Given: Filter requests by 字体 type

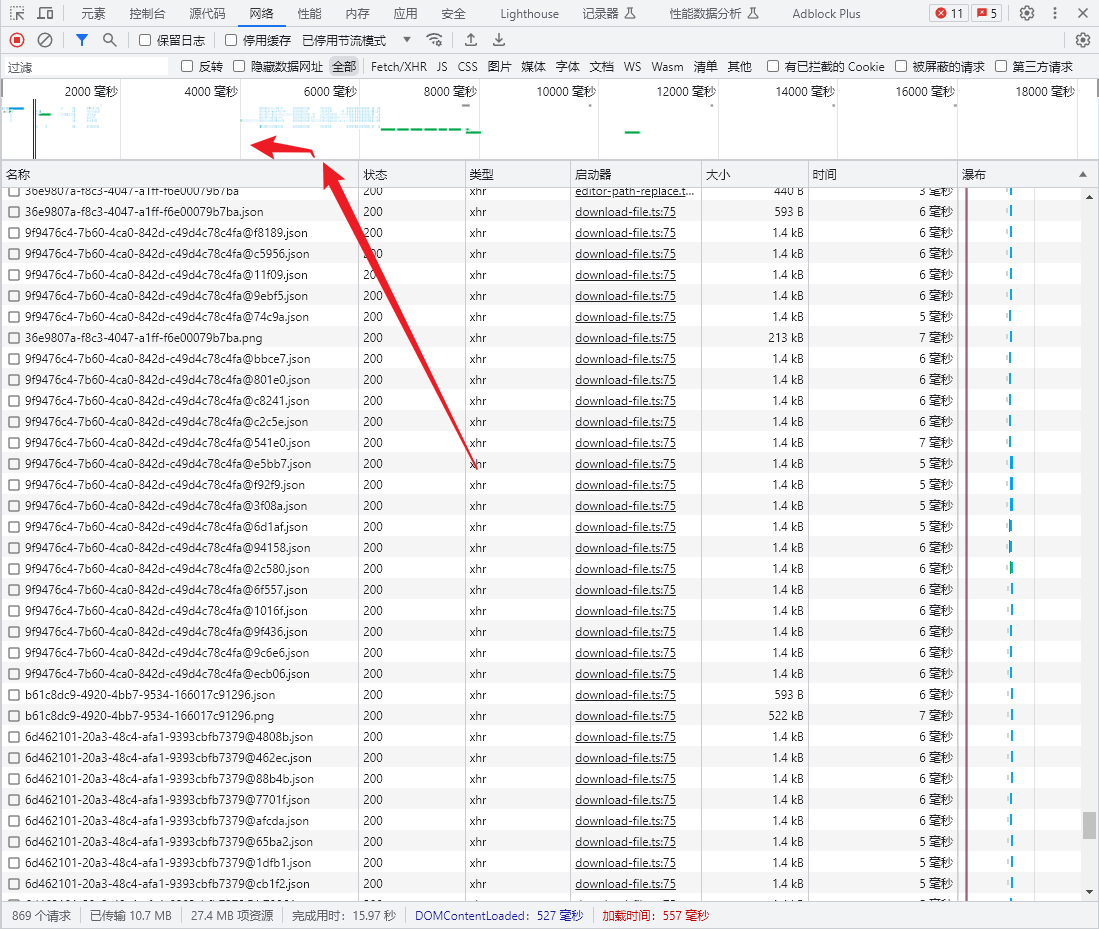Looking at the screenshot, I should pyautogui.click(x=568, y=67).
